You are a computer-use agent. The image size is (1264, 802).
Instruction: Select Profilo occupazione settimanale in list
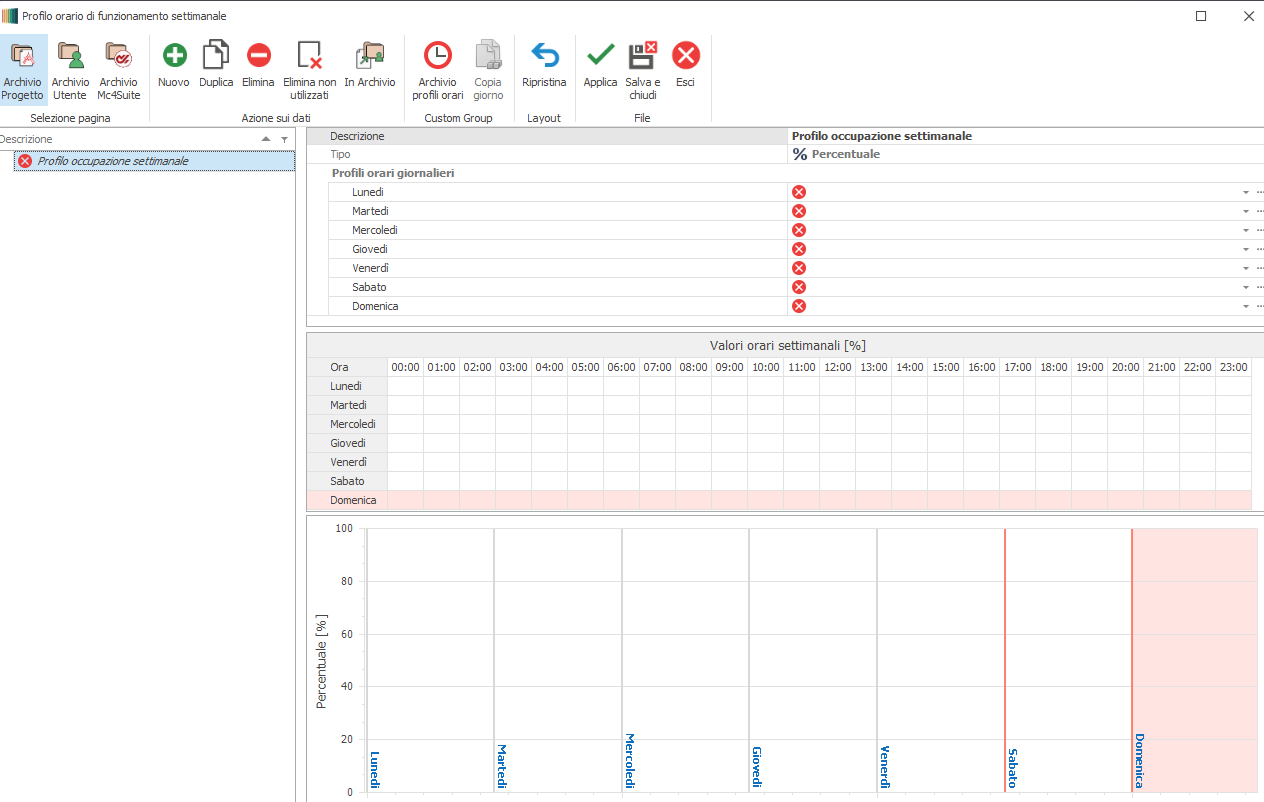[x=112, y=161]
